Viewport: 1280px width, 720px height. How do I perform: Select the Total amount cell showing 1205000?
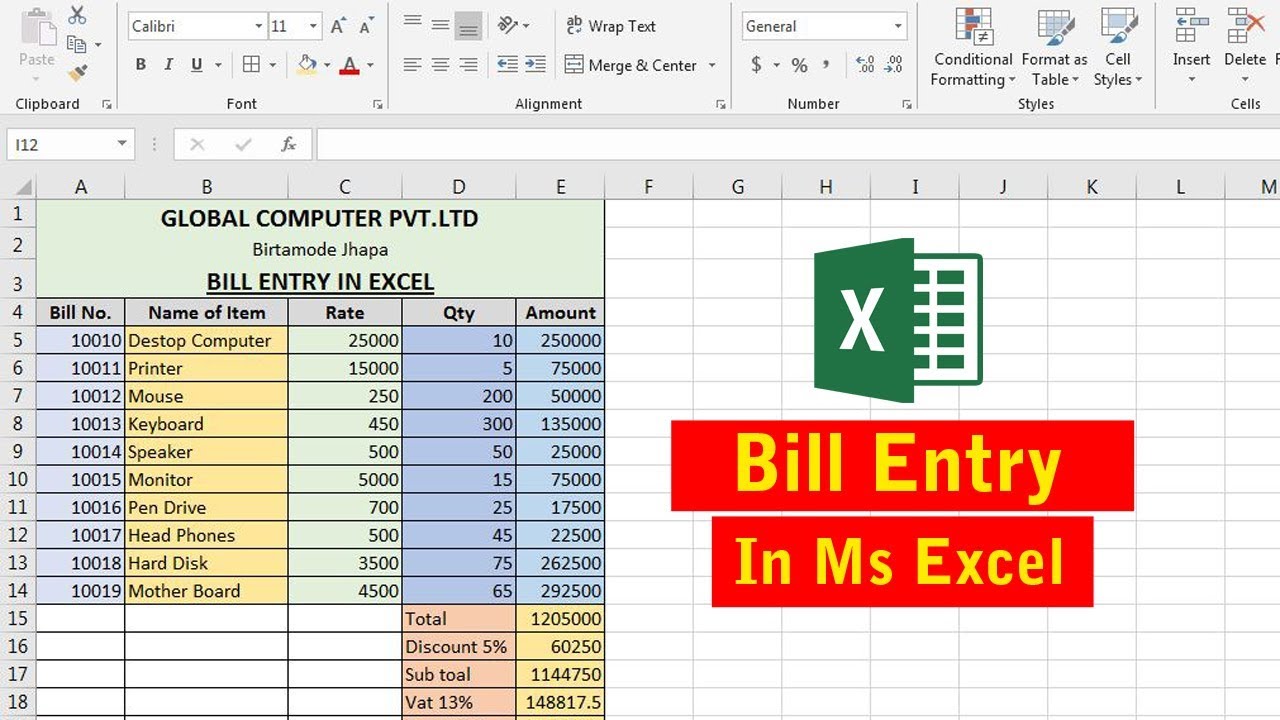560,618
